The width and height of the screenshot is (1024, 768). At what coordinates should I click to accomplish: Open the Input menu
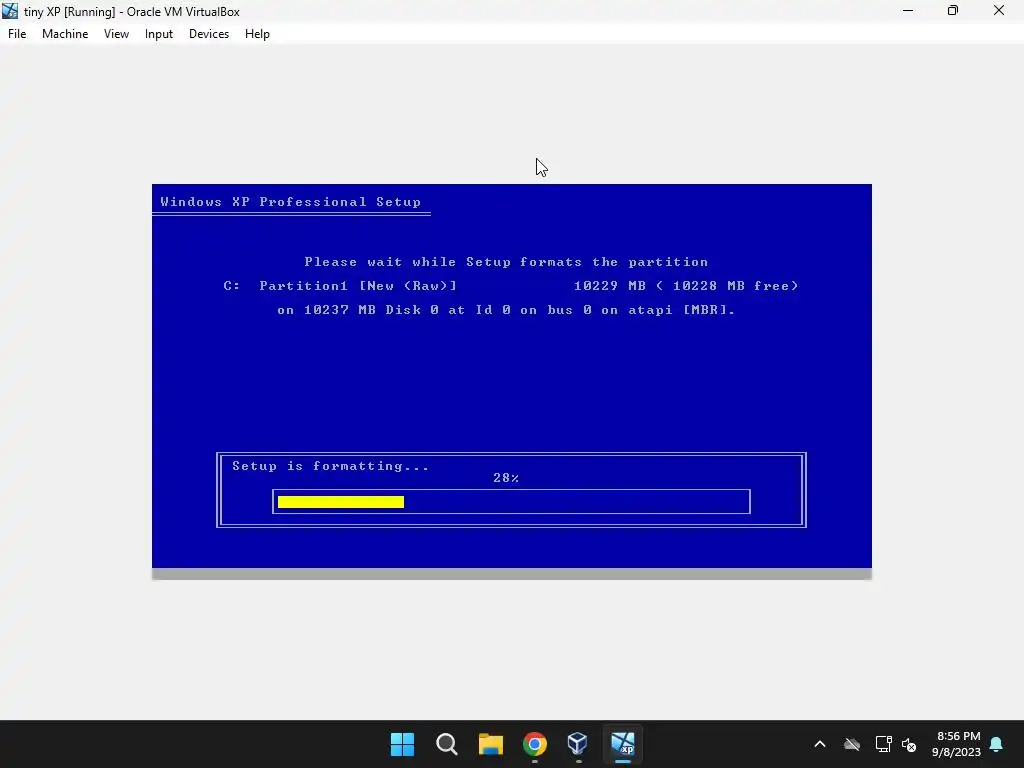159,34
